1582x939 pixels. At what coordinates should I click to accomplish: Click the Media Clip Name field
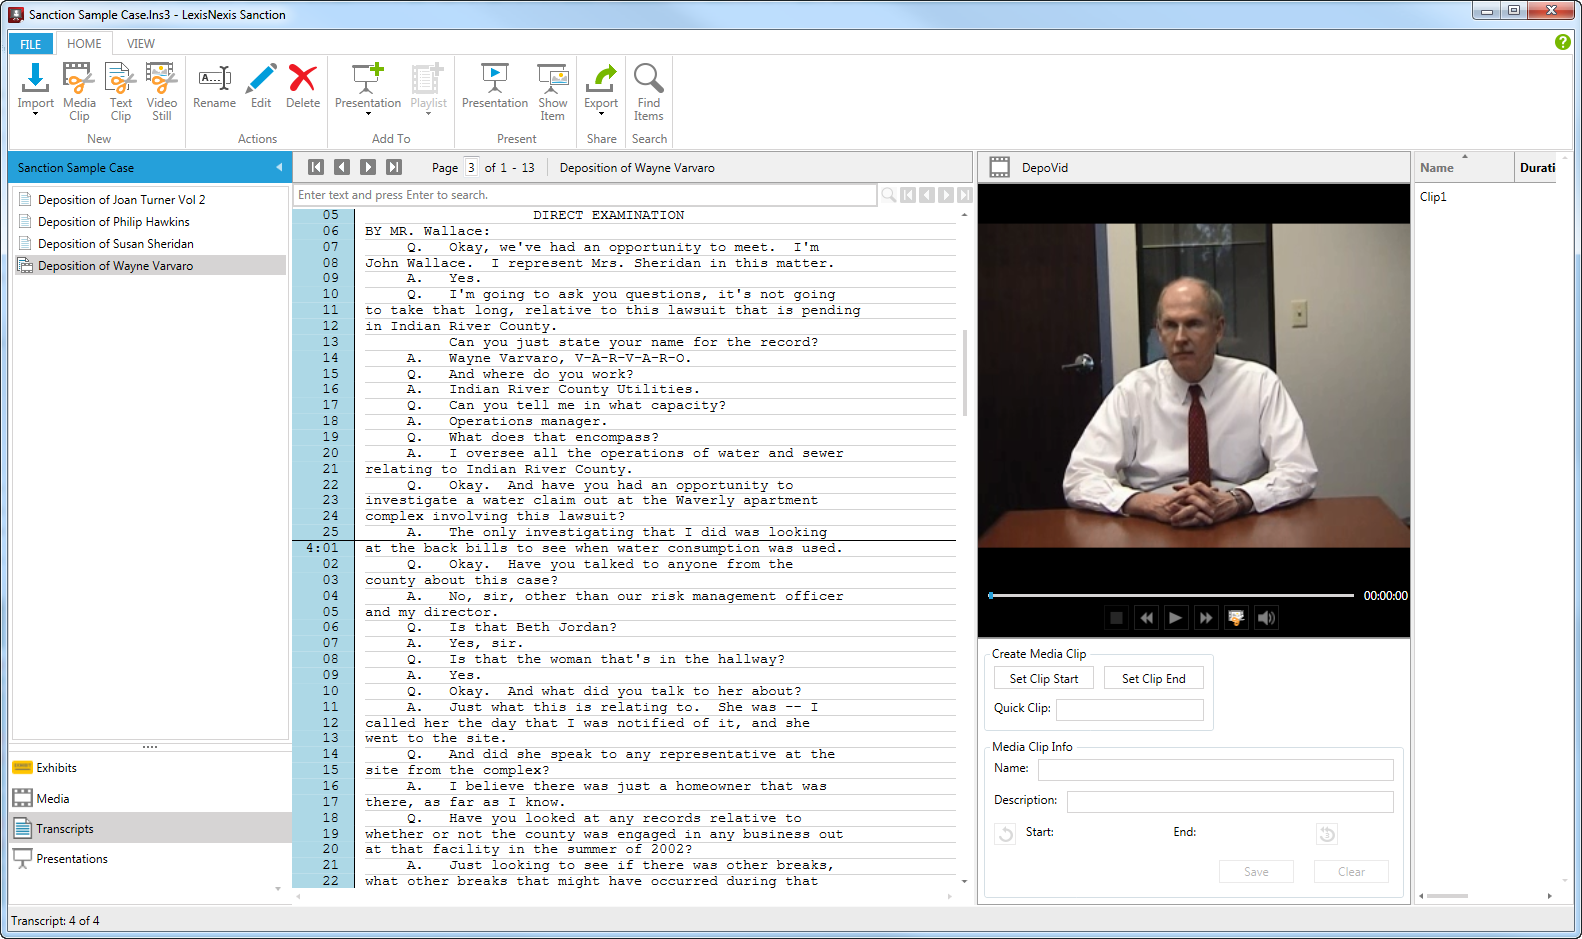click(x=1215, y=769)
